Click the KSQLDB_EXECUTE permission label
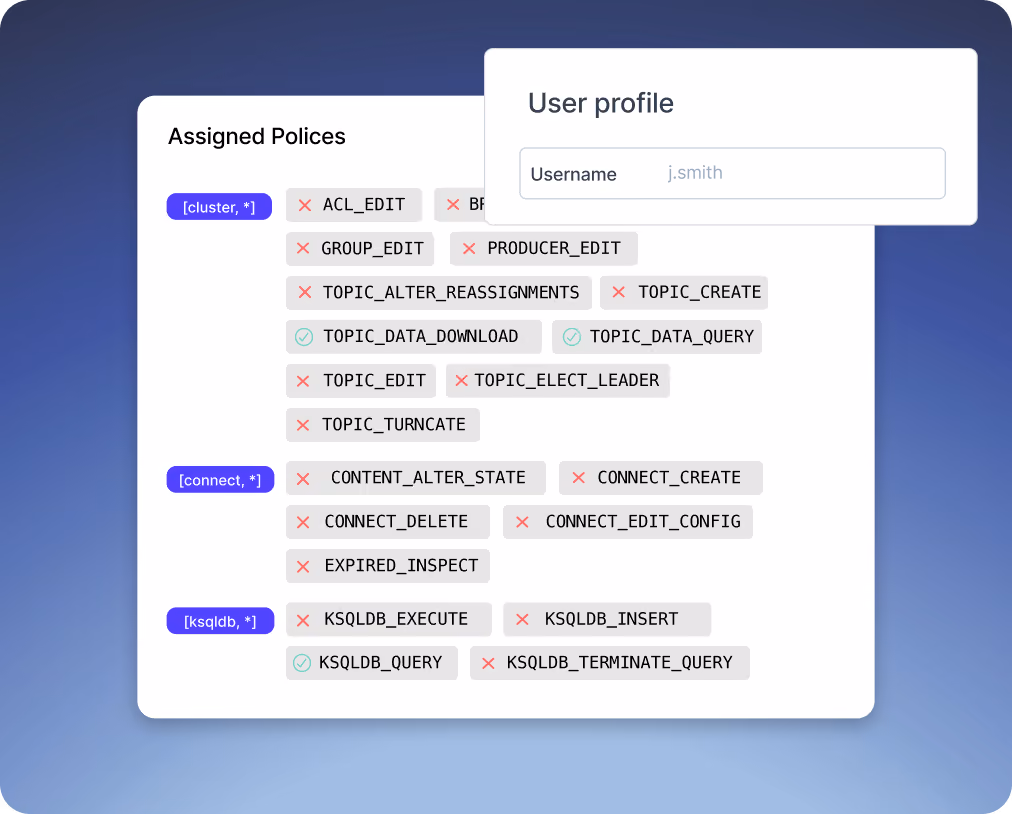 [x=396, y=619]
